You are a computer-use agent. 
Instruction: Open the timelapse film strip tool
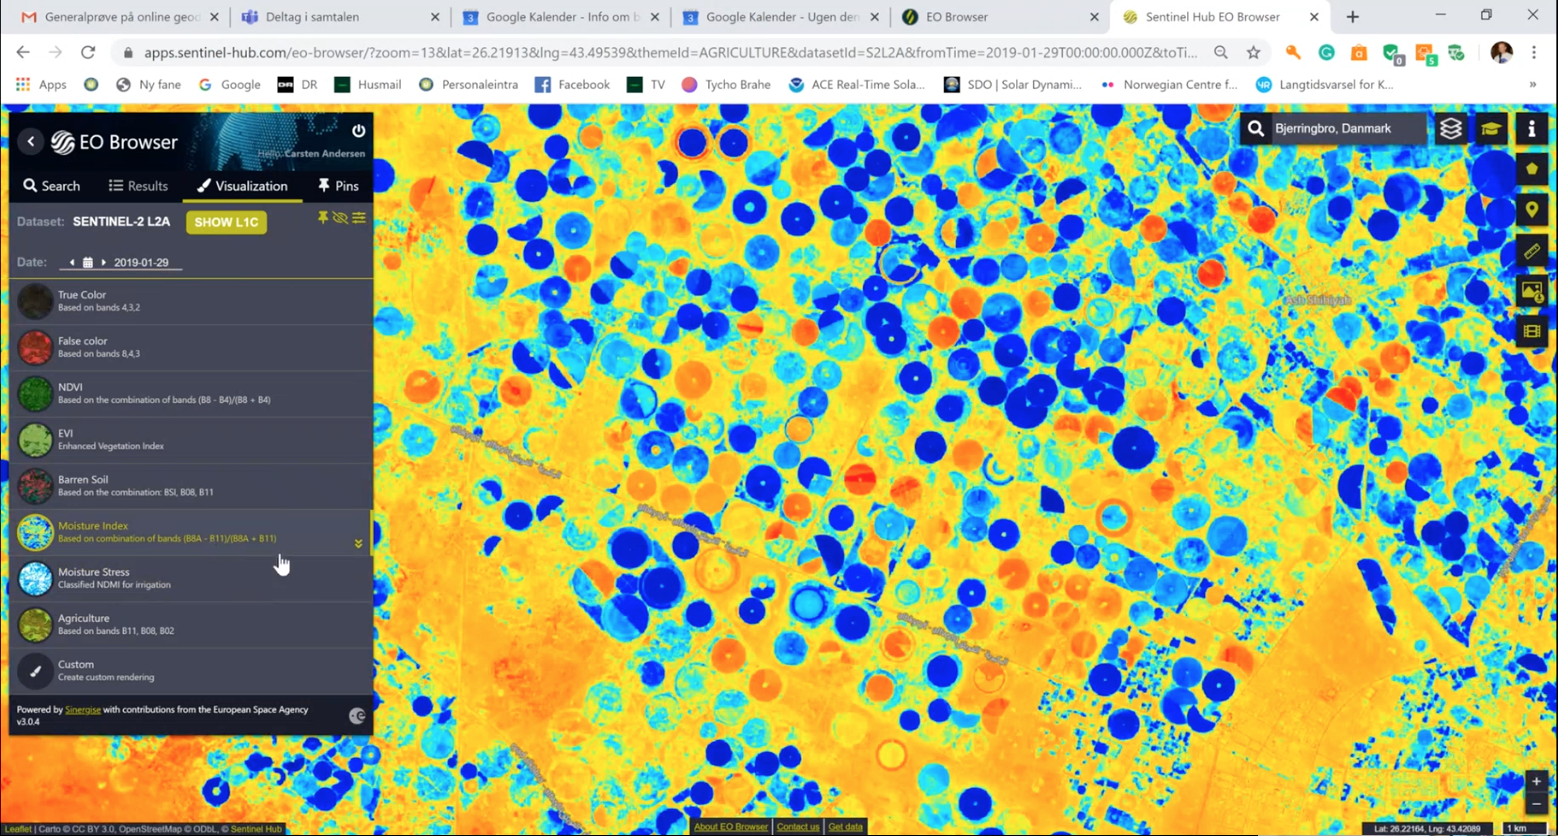click(1531, 331)
